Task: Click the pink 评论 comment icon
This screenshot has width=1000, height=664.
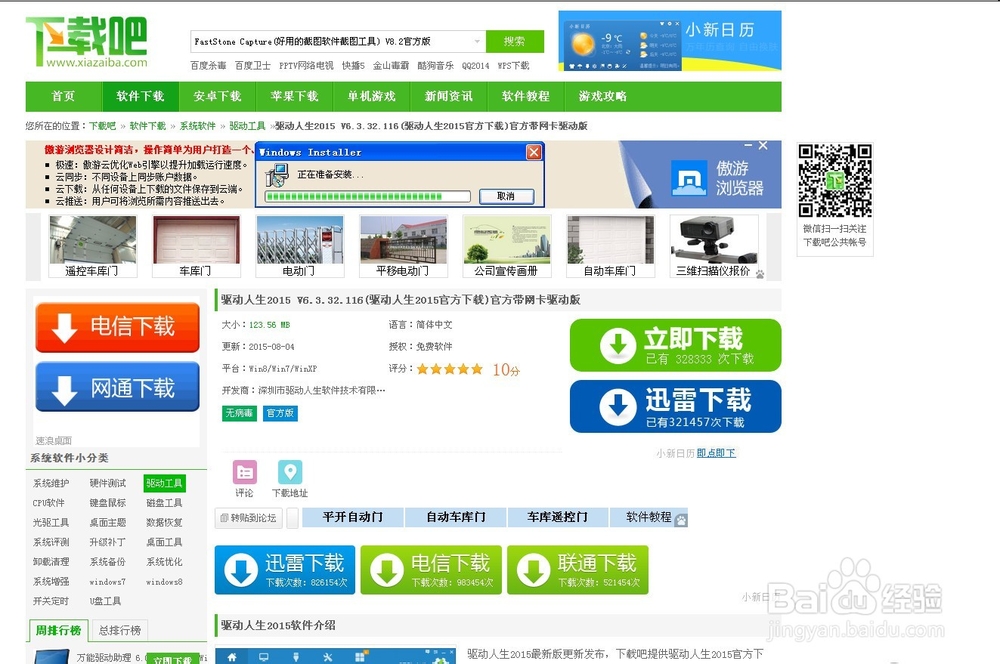Action: pos(245,472)
